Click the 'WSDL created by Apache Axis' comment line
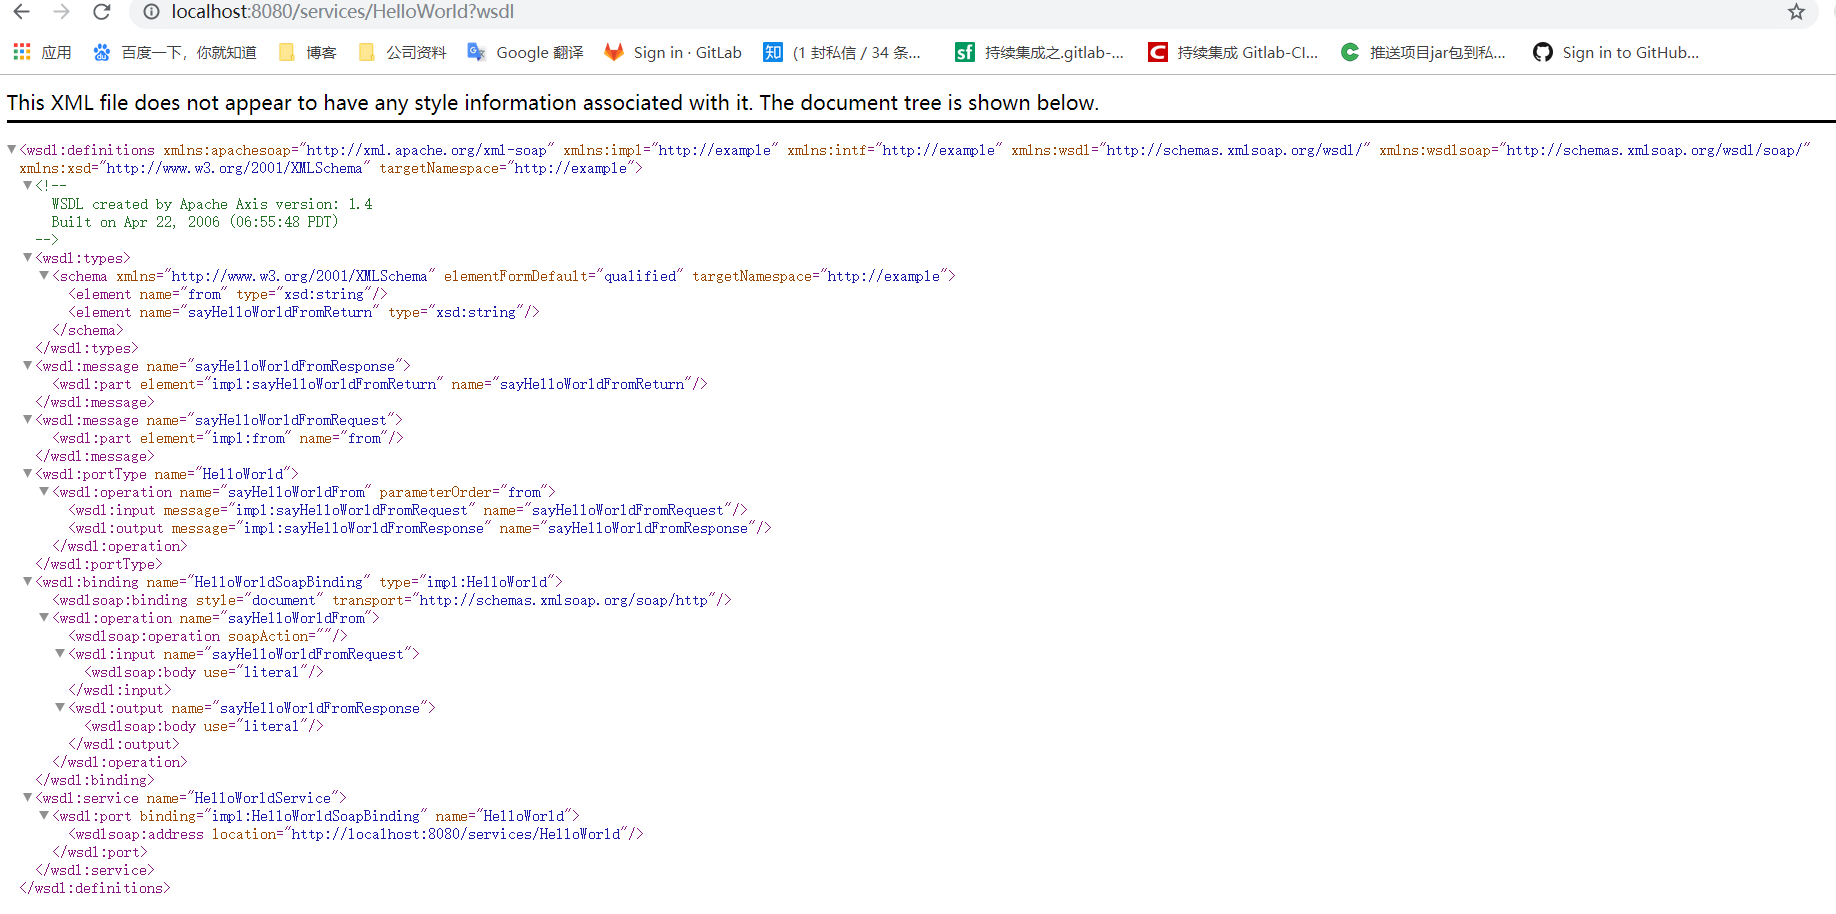1836x914 pixels. [x=212, y=204]
